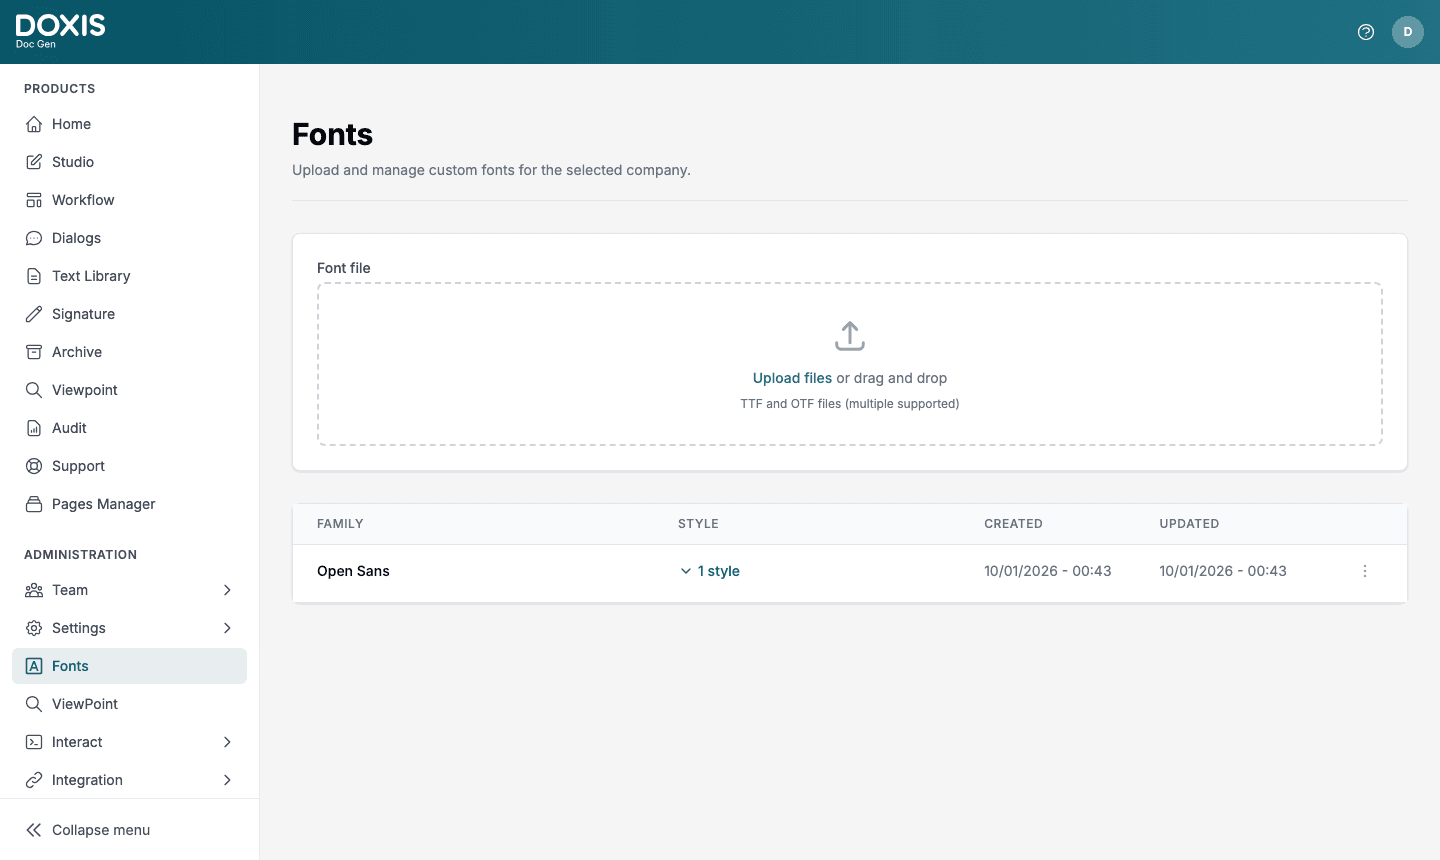The height and width of the screenshot is (860, 1440).
Task: Click the Home house icon
Action: click(34, 124)
